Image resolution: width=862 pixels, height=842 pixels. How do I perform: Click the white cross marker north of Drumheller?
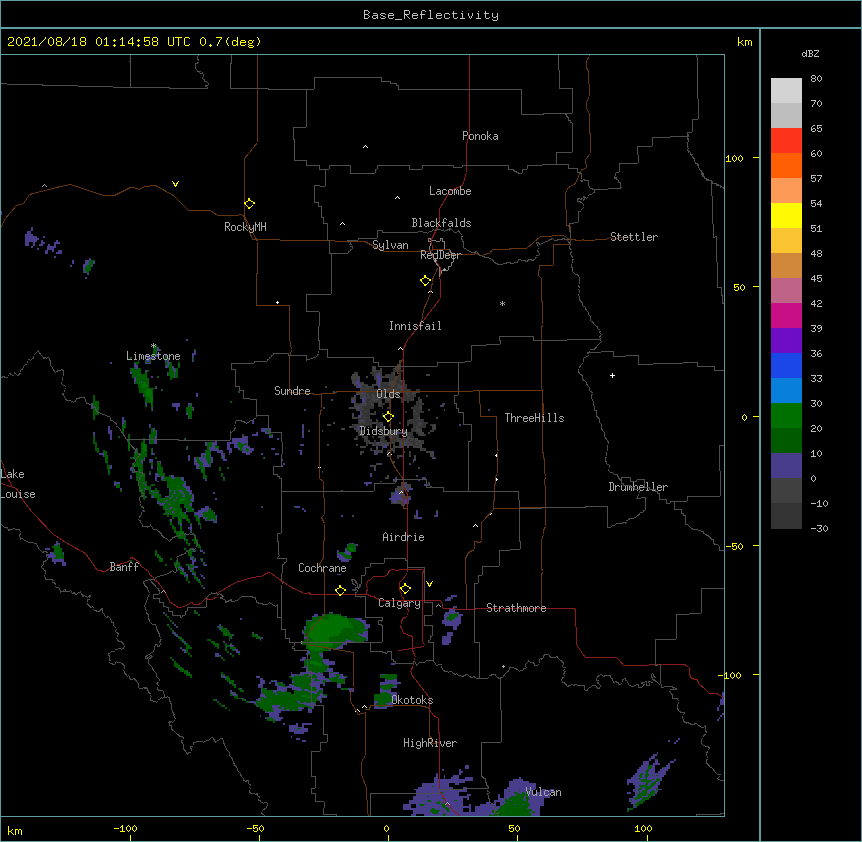pyautogui.click(x=612, y=375)
